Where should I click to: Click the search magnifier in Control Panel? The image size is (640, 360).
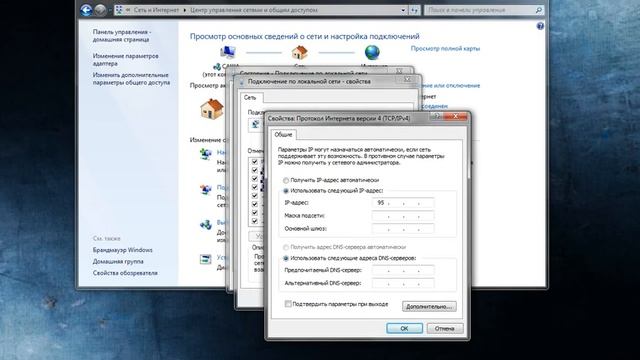tap(538, 10)
